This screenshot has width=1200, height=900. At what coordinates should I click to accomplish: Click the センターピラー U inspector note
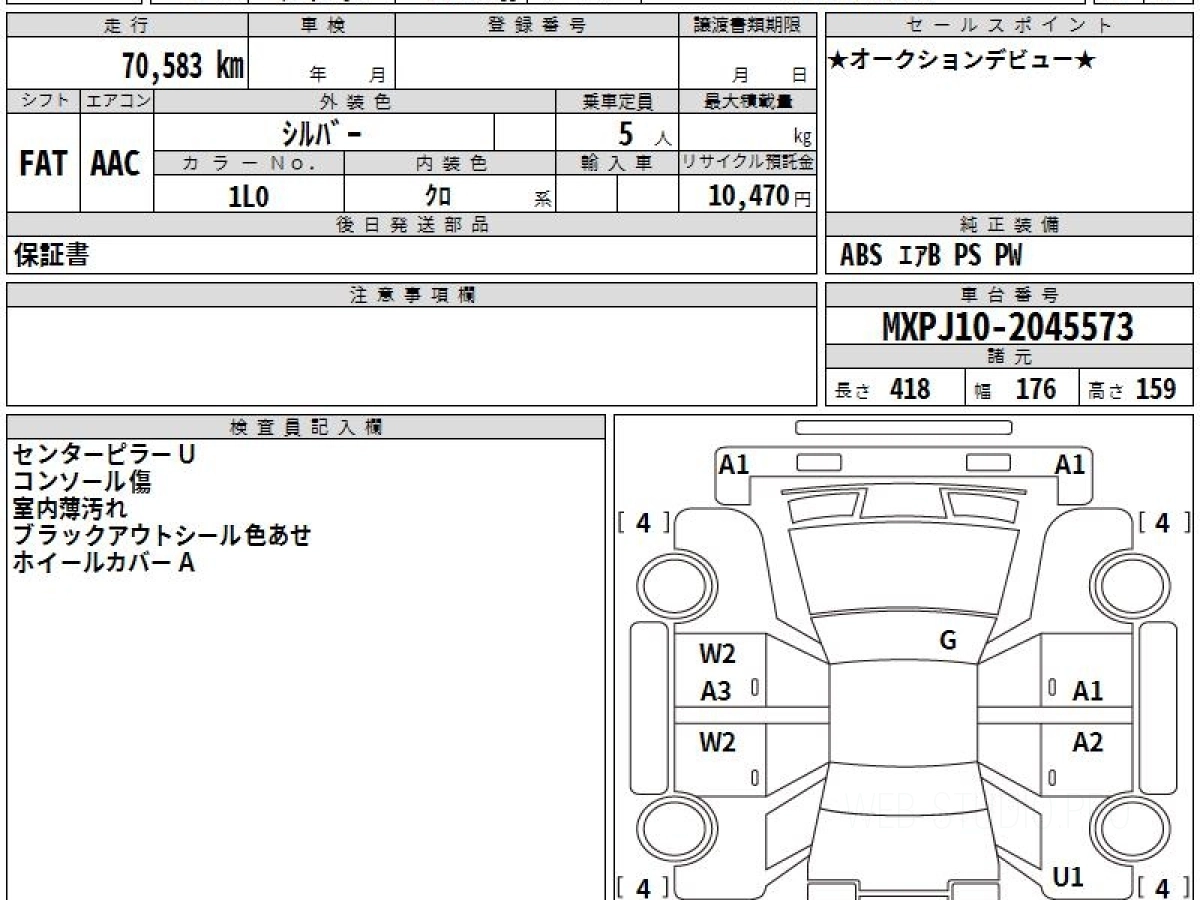point(103,454)
